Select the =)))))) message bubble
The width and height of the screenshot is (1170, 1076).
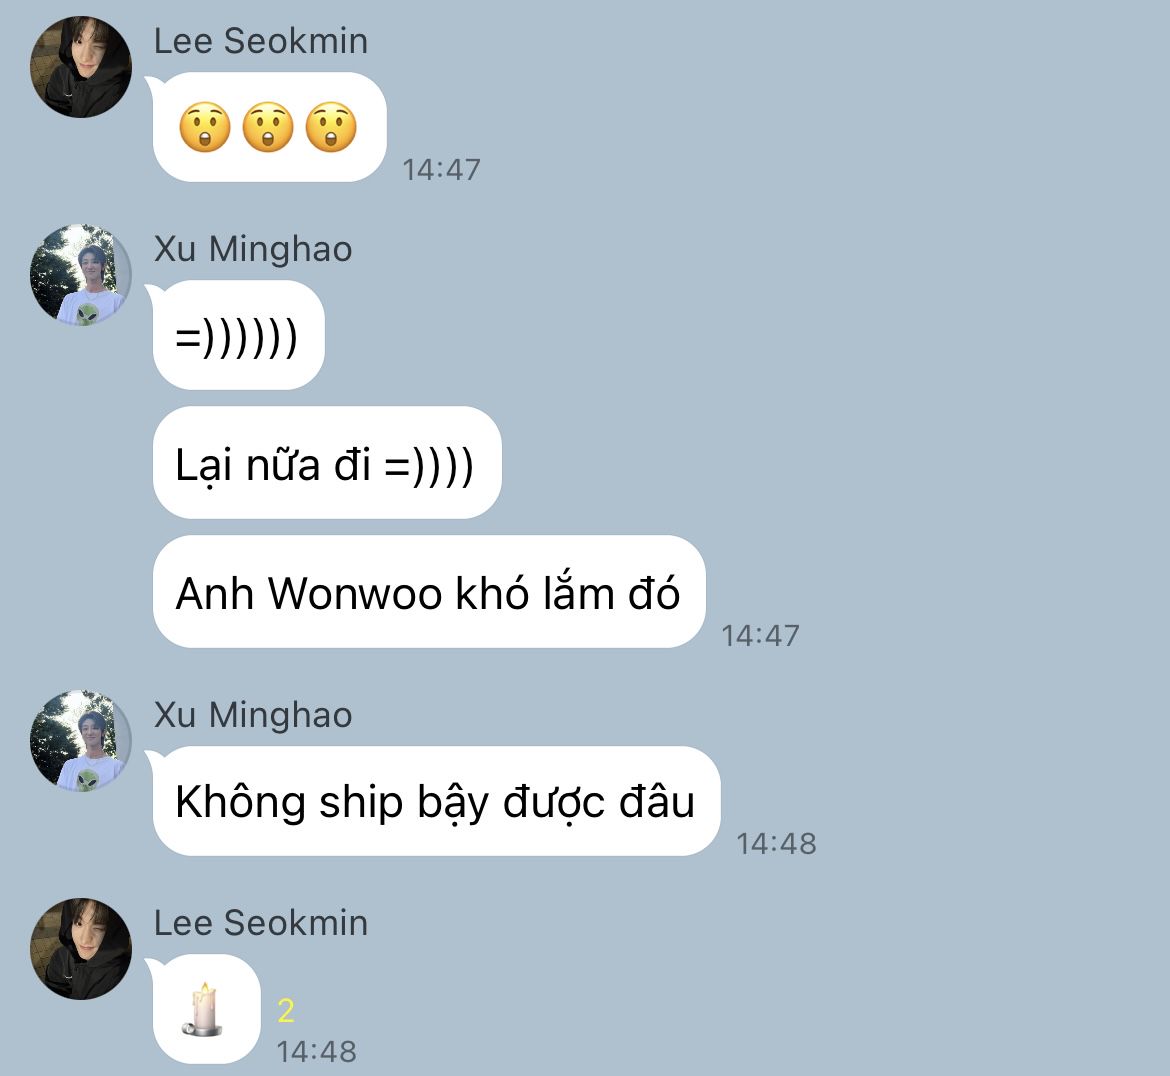click(x=239, y=335)
